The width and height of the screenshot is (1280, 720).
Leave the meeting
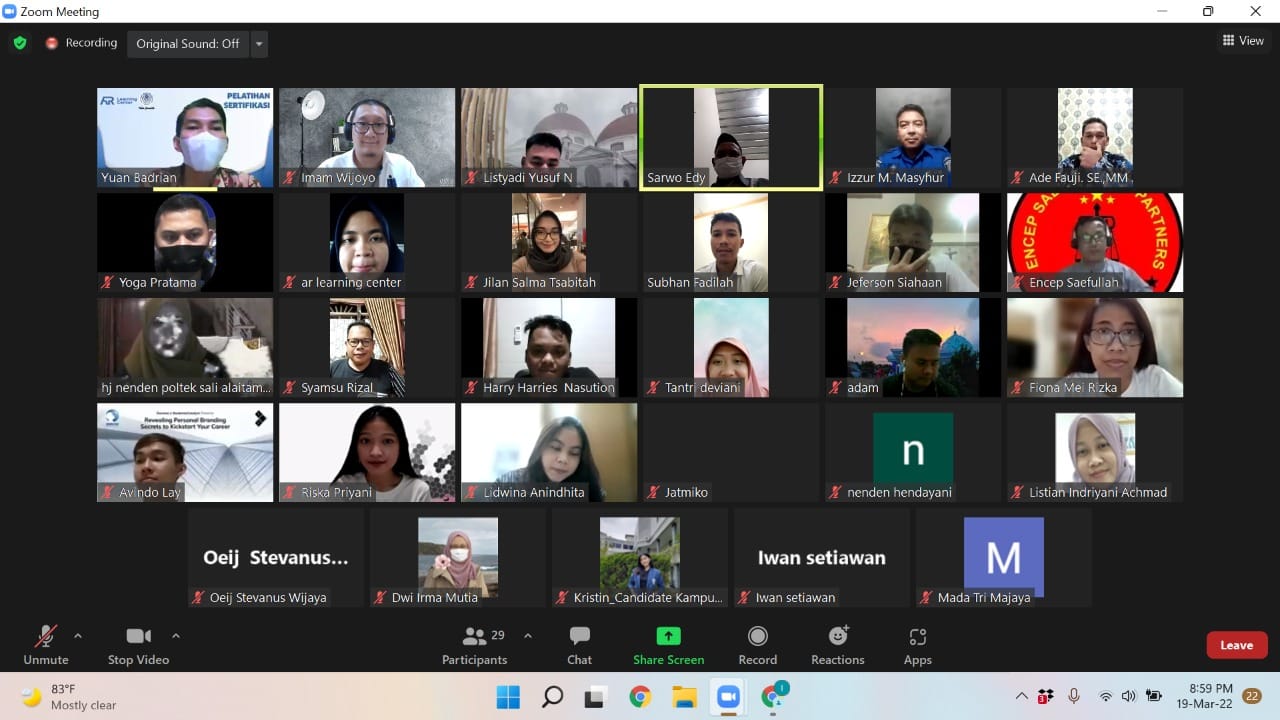tap(1236, 645)
